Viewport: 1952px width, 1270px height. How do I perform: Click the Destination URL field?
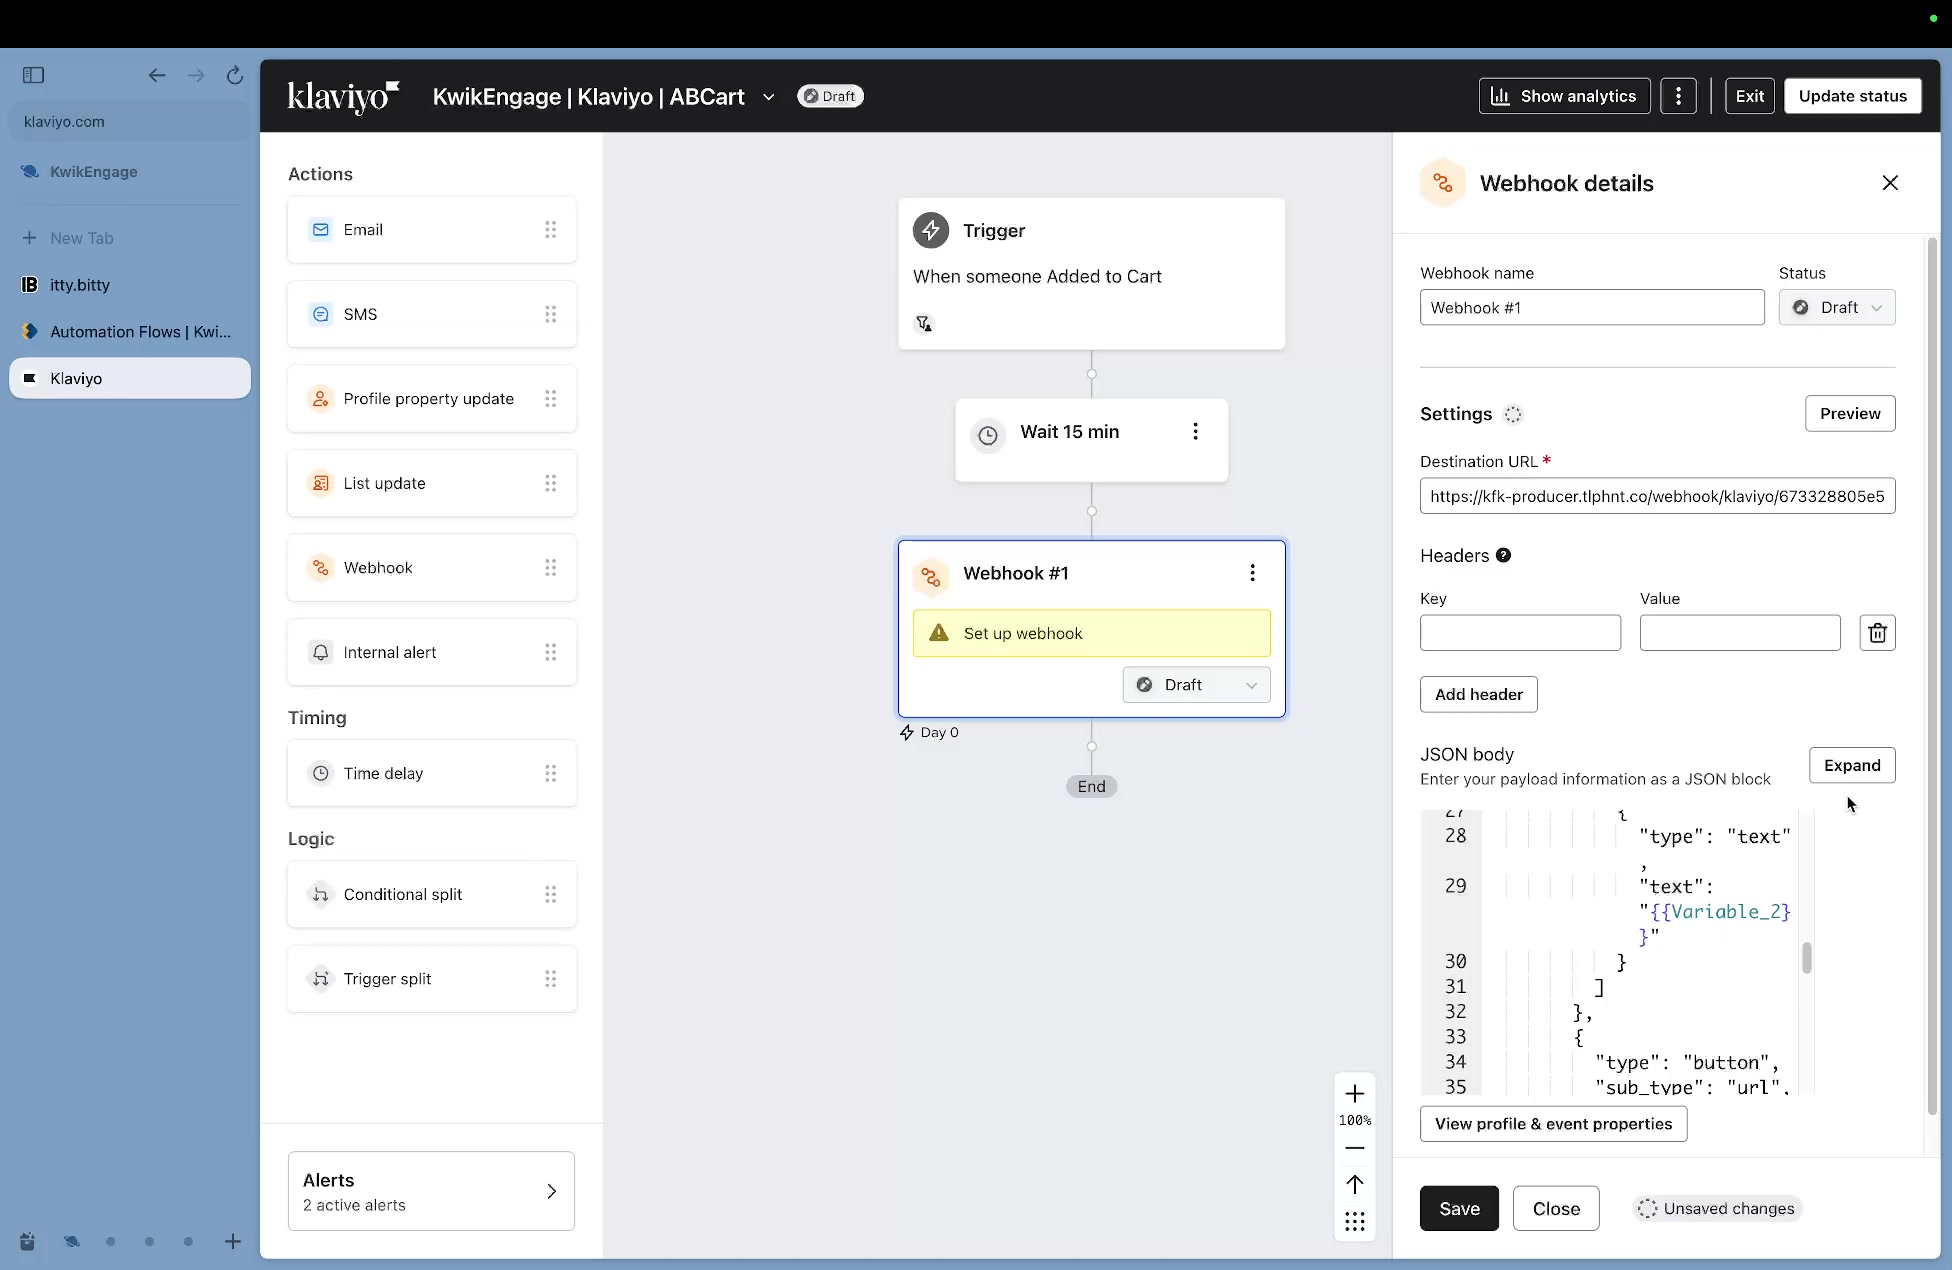tap(1657, 496)
